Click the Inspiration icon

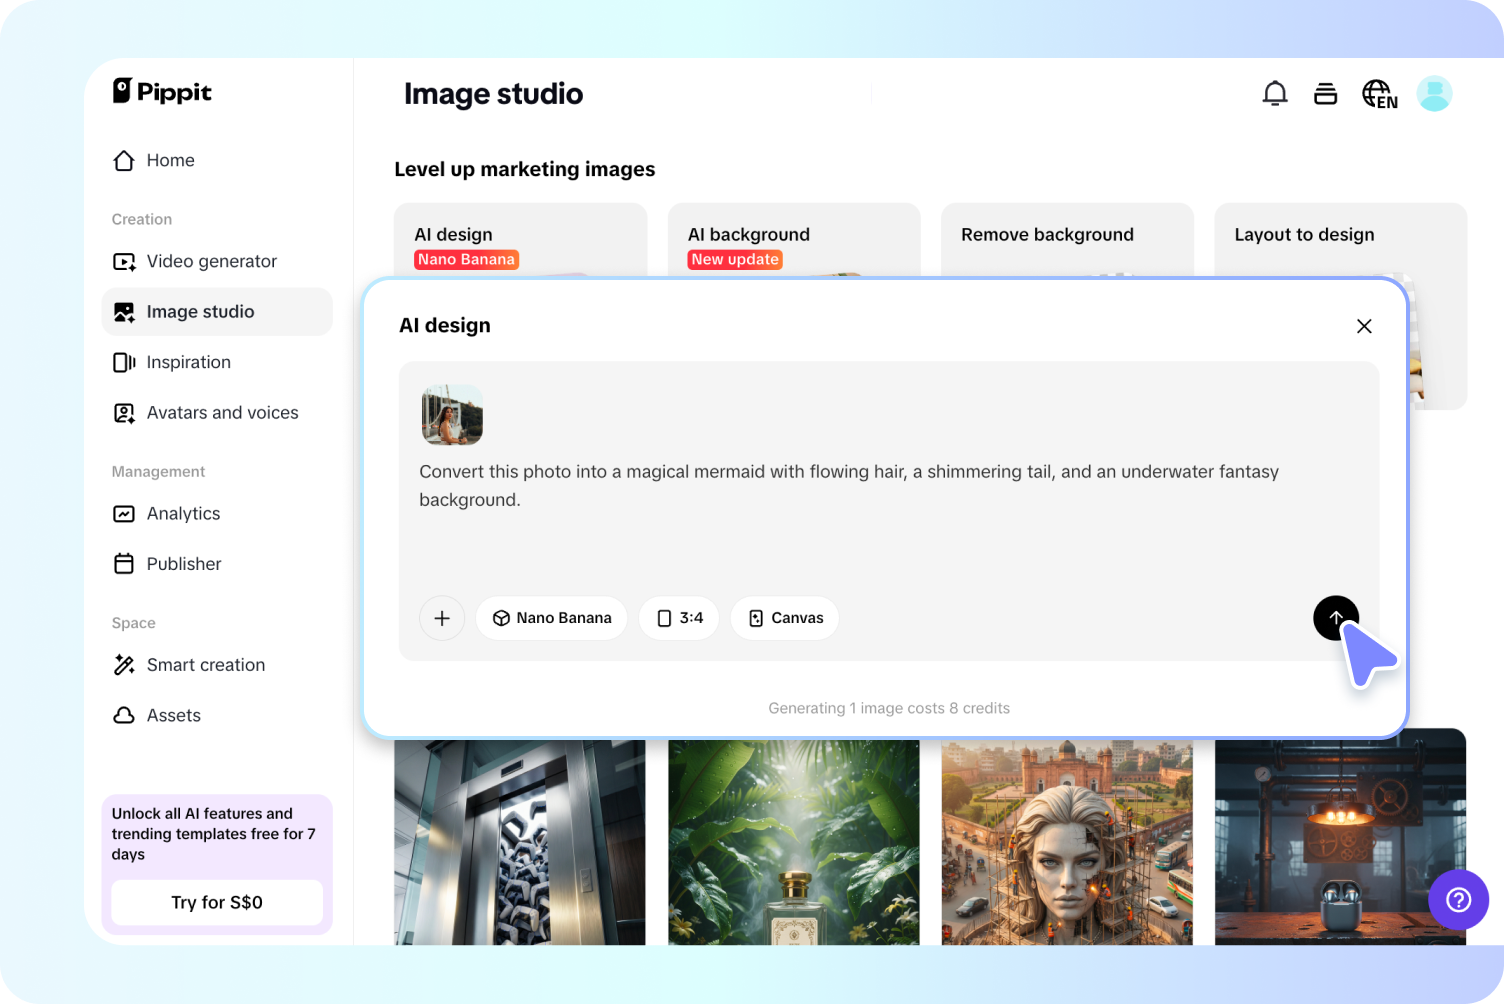pos(124,362)
